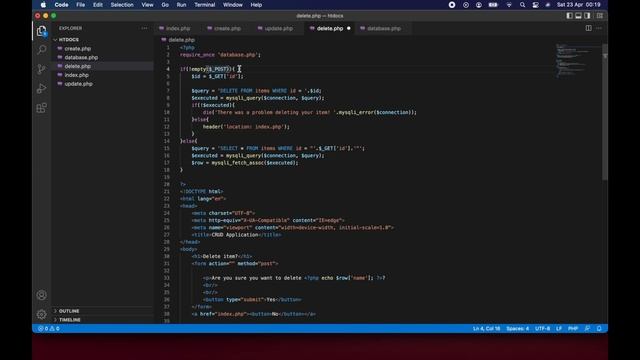This screenshot has height=360, width=640.
Task: Click the screen recording menu bar icon
Action: 452,5
